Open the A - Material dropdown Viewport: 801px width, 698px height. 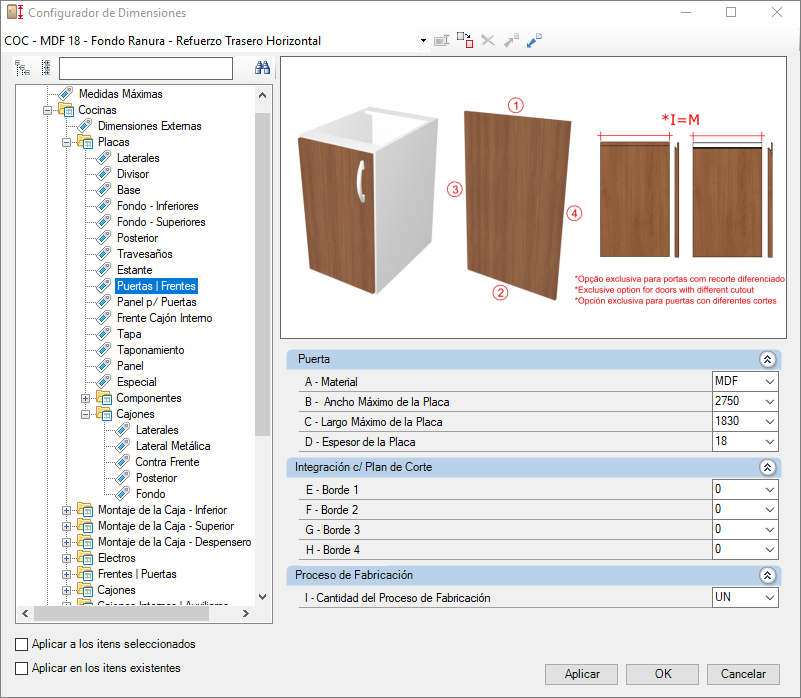[768, 382]
